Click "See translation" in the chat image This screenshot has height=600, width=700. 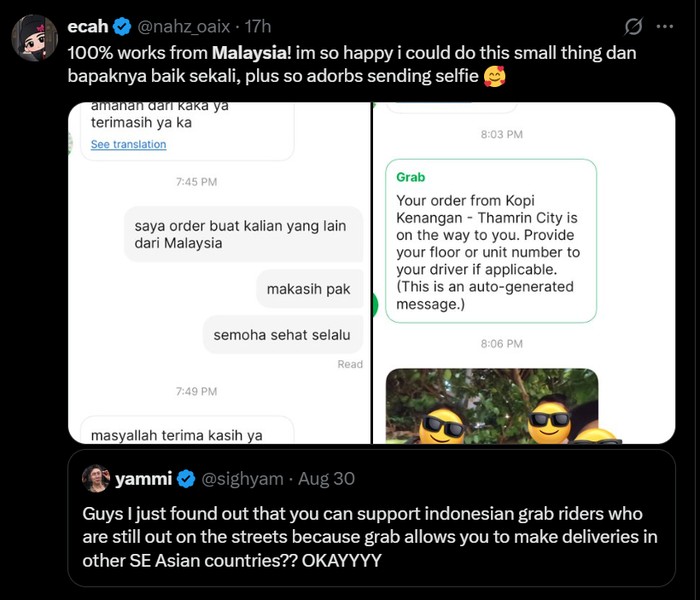coord(128,144)
